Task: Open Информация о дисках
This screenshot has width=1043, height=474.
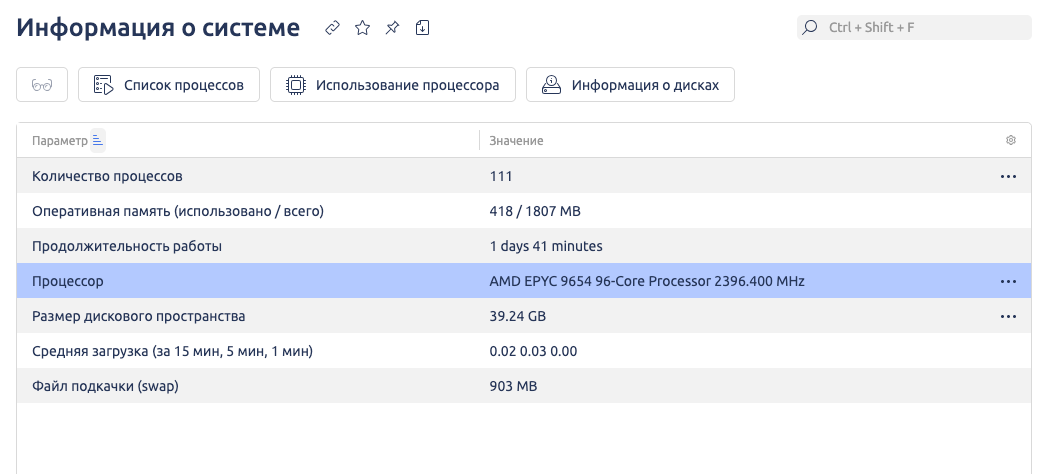Action: (x=630, y=85)
